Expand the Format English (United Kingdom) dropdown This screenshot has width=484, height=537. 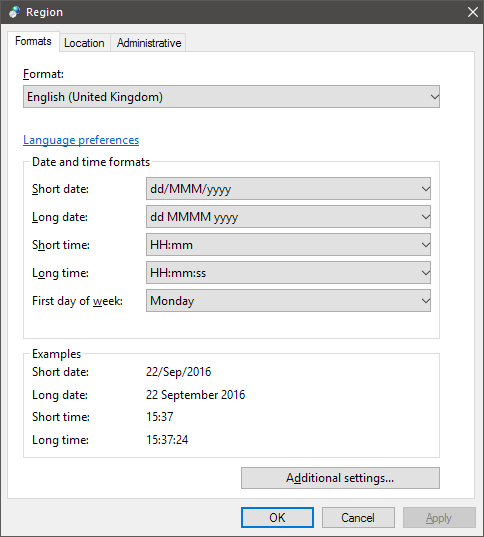click(231, 97)
